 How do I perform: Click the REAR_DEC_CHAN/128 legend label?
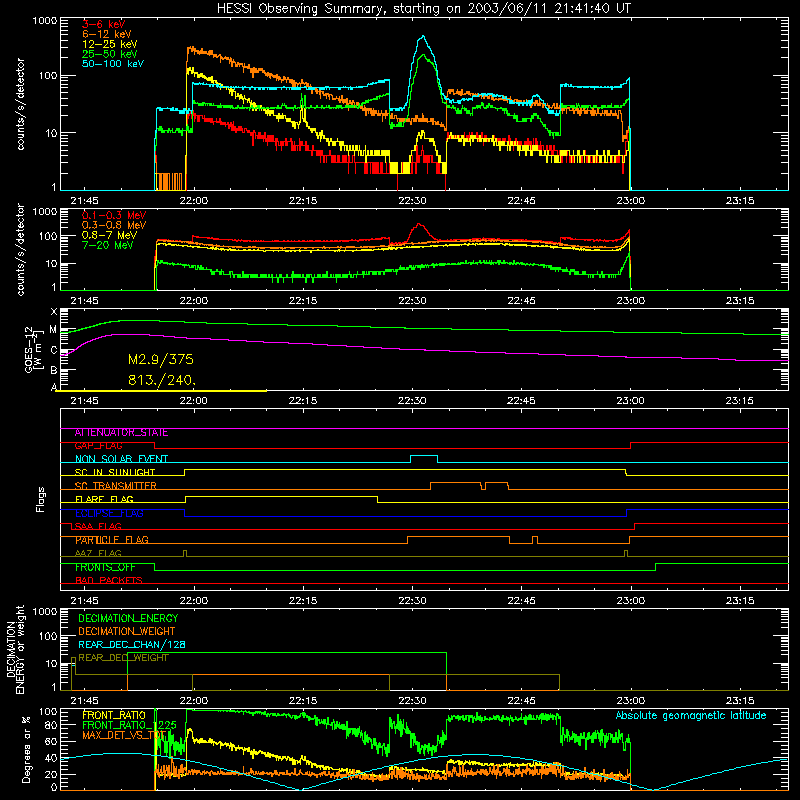(132, 645)
